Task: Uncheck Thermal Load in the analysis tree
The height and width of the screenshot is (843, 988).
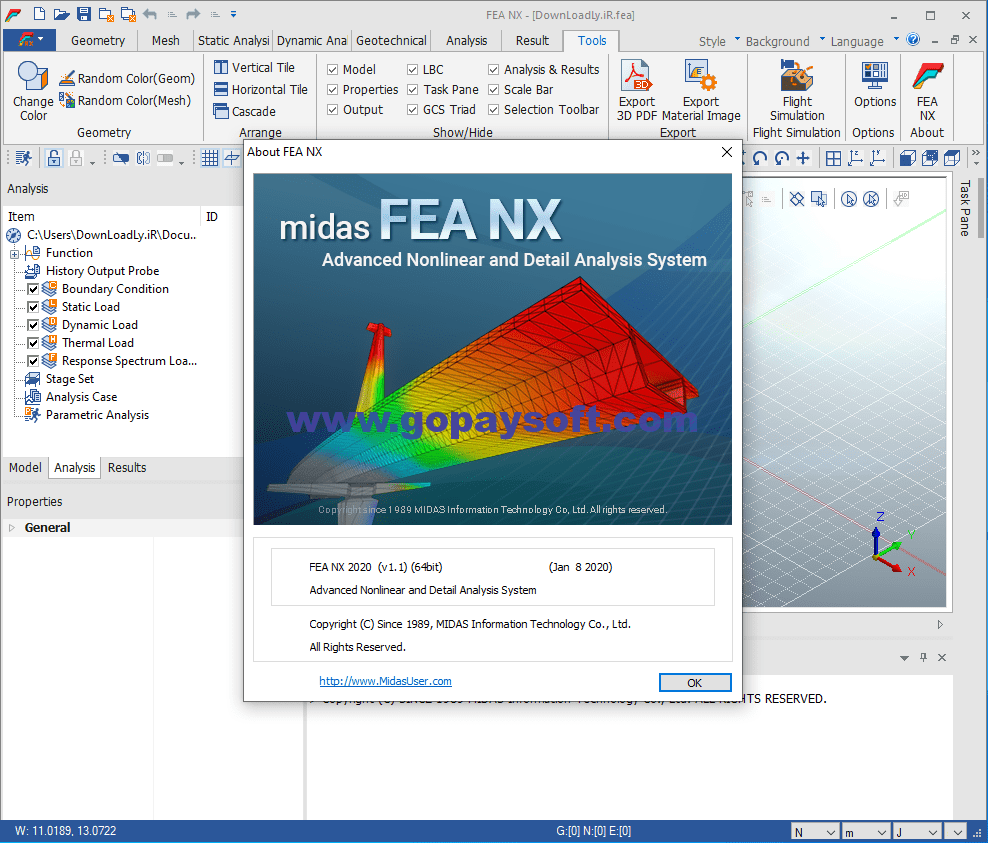Action: [33, 343]
